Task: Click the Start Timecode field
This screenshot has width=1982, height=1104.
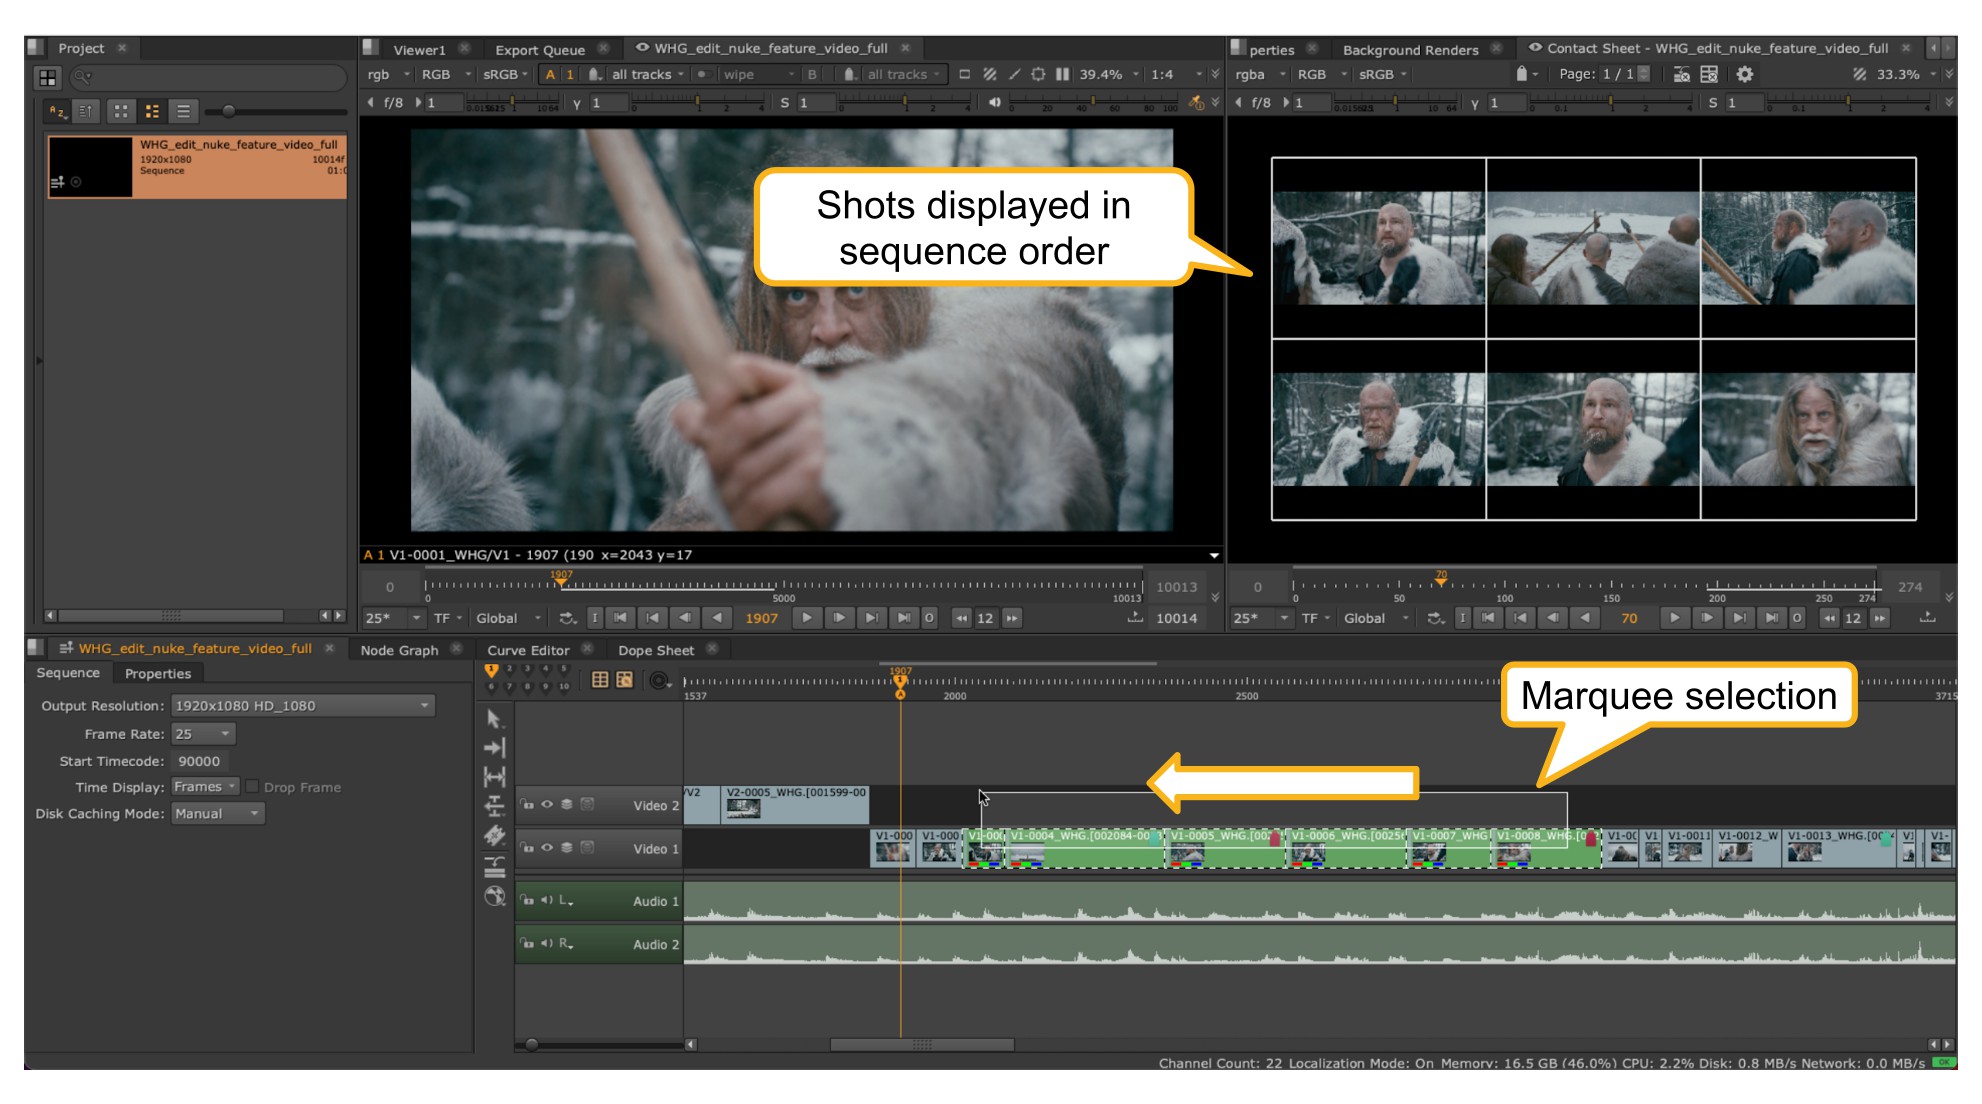Action: [x=199, y=761]
